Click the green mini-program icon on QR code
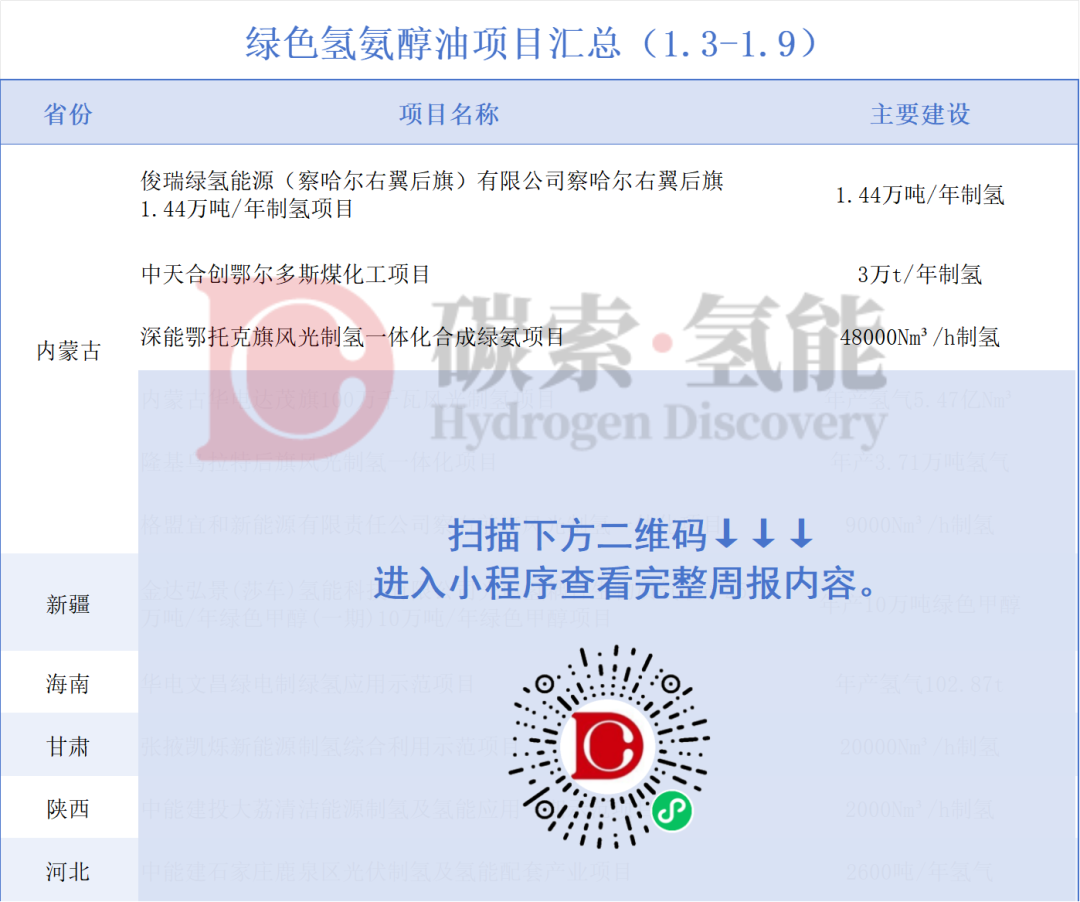The width and height of the screenshot is (1080, 902). (672, 810)
